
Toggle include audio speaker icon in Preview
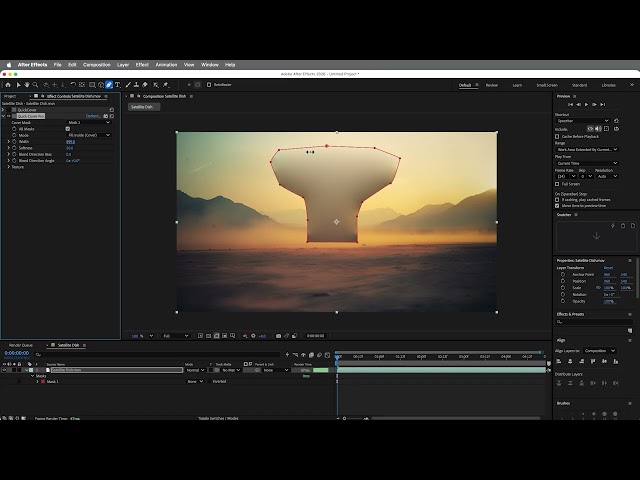(598, 129)
